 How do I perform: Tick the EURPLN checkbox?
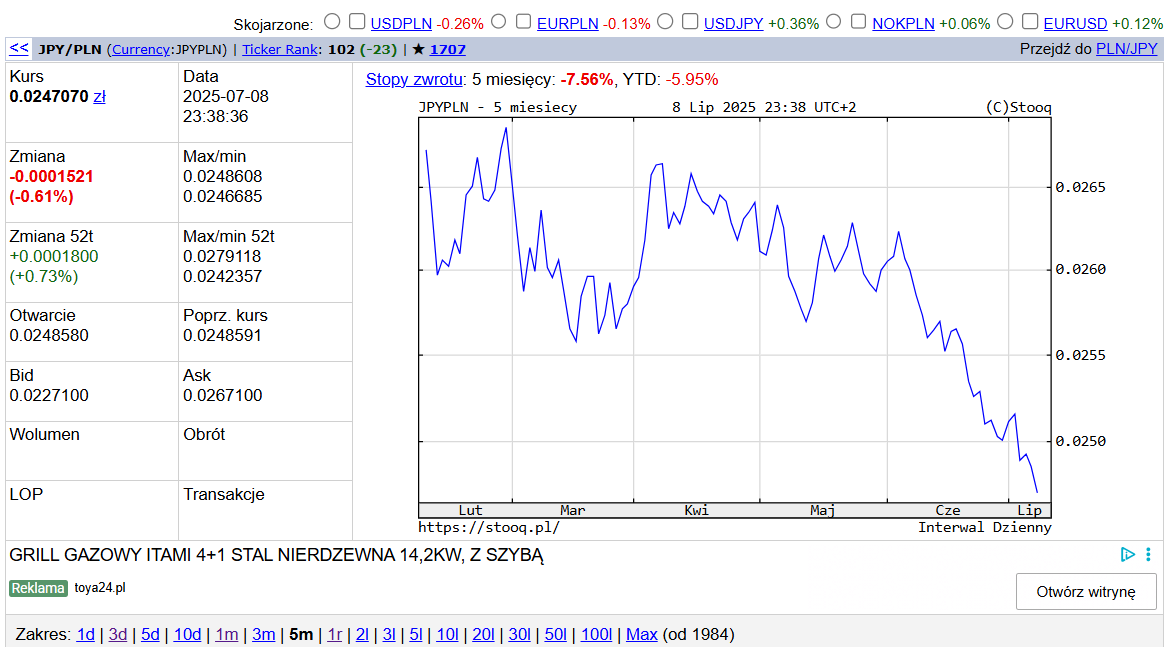pos(524,22)
